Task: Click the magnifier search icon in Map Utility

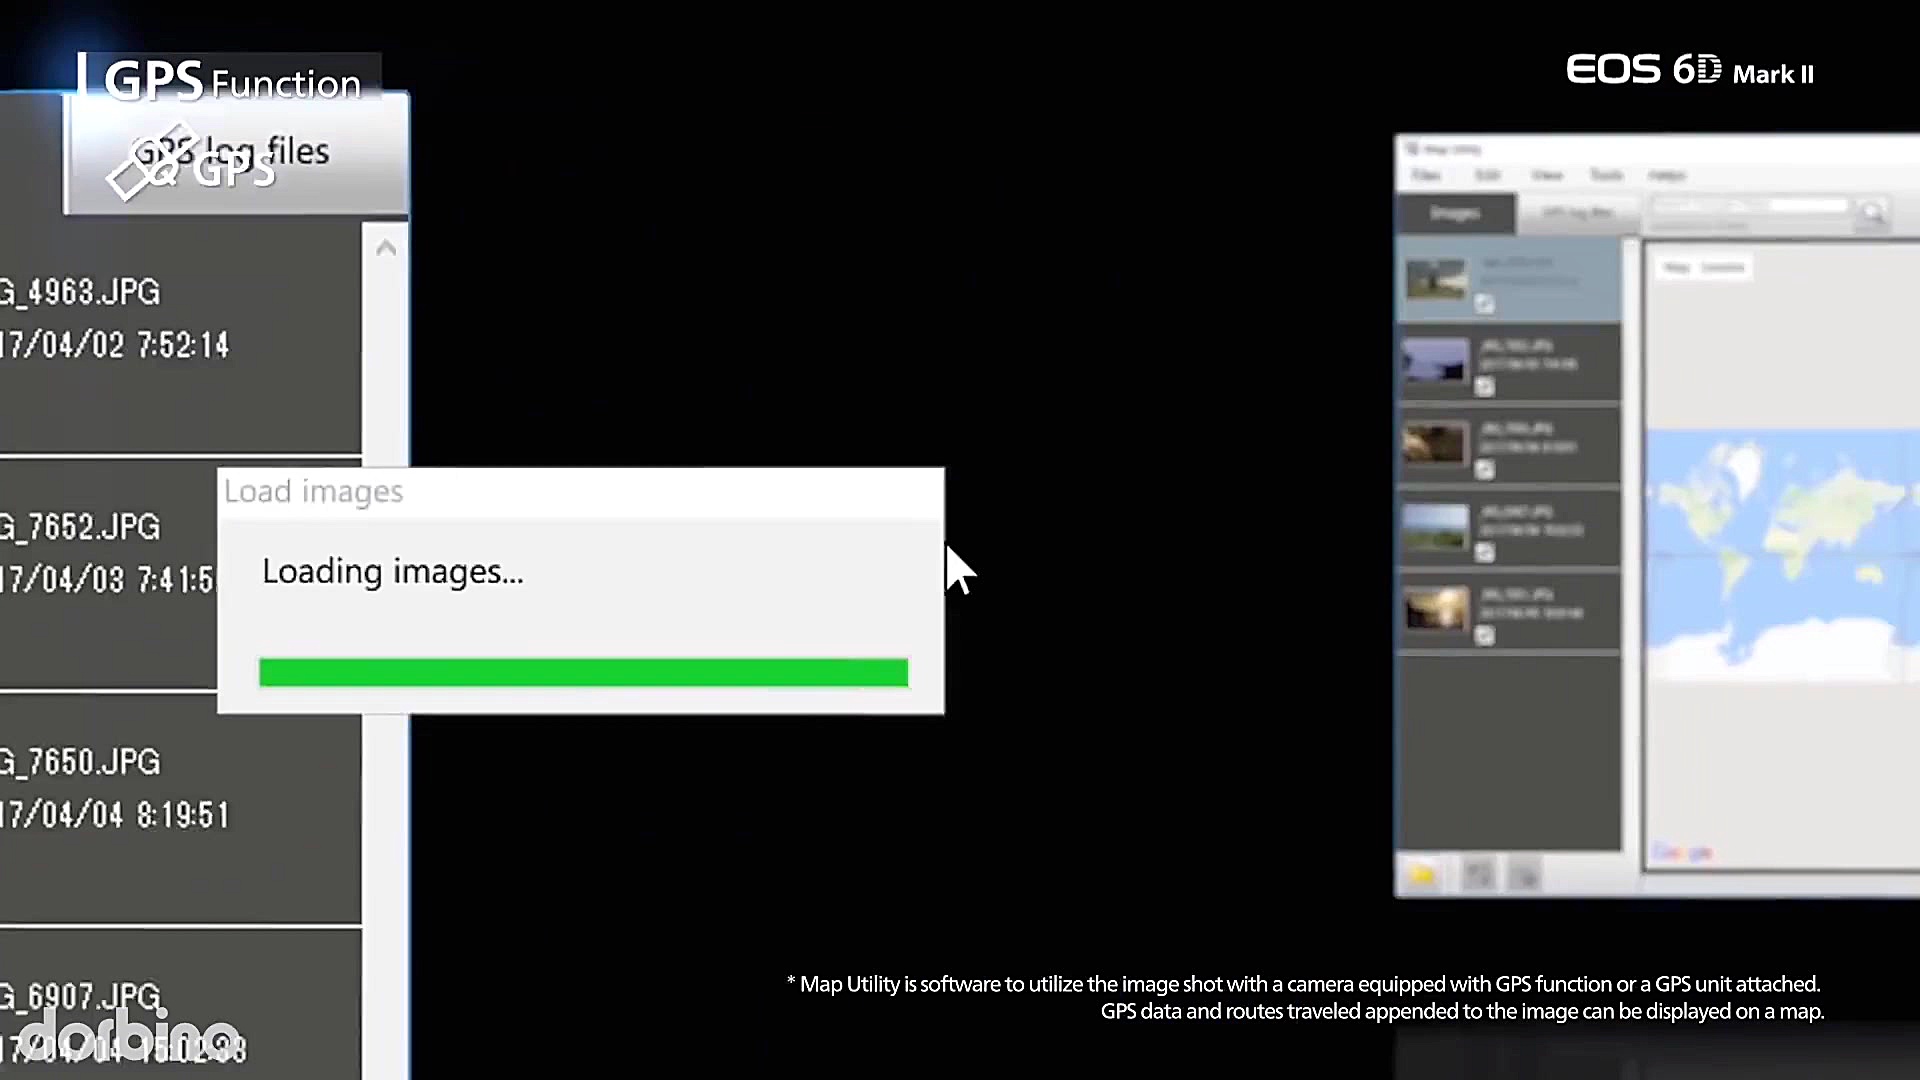Action: (1872, 212)
